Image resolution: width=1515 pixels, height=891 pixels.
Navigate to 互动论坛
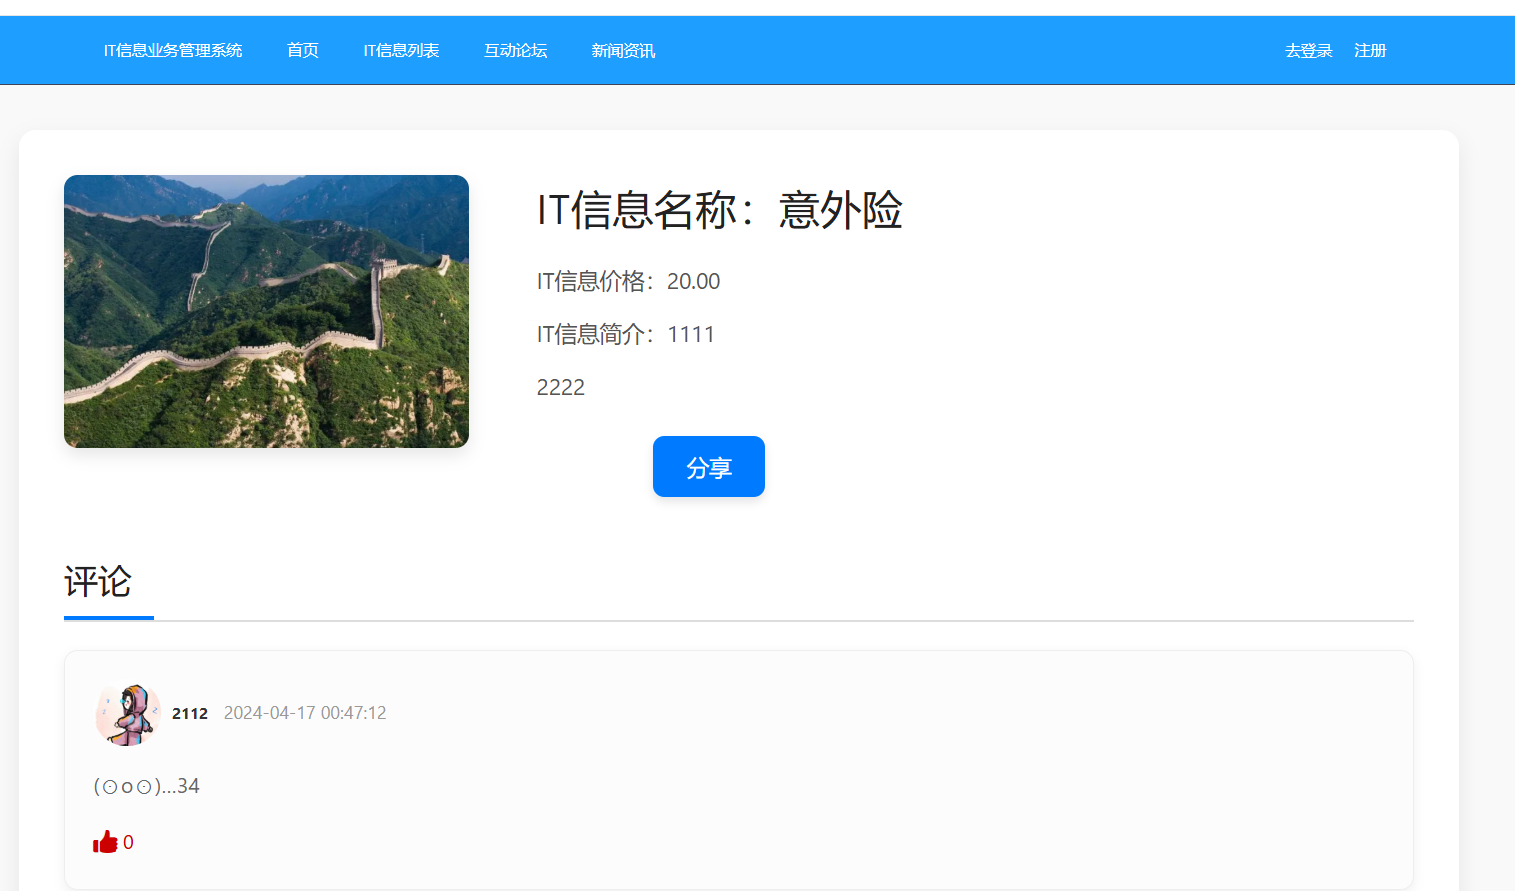tap(515, 51)
